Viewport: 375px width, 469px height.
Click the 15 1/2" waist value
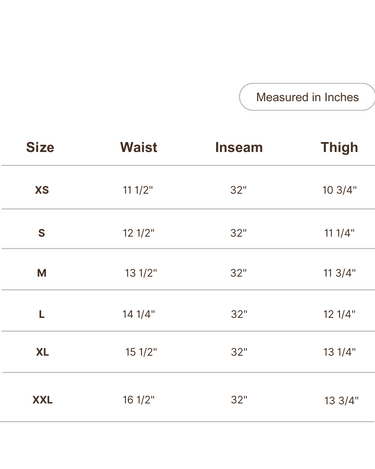point(141,352)
